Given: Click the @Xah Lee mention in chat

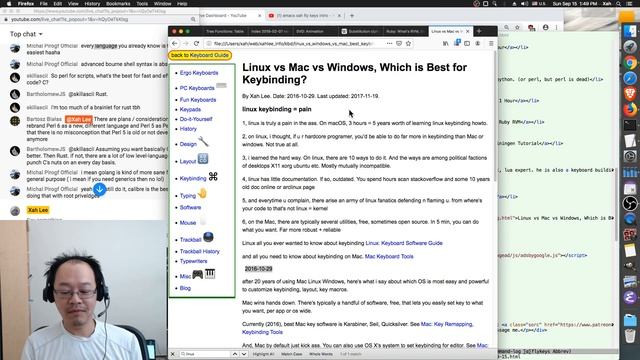Looking at the screenshot, I should [x=78, y=119].
